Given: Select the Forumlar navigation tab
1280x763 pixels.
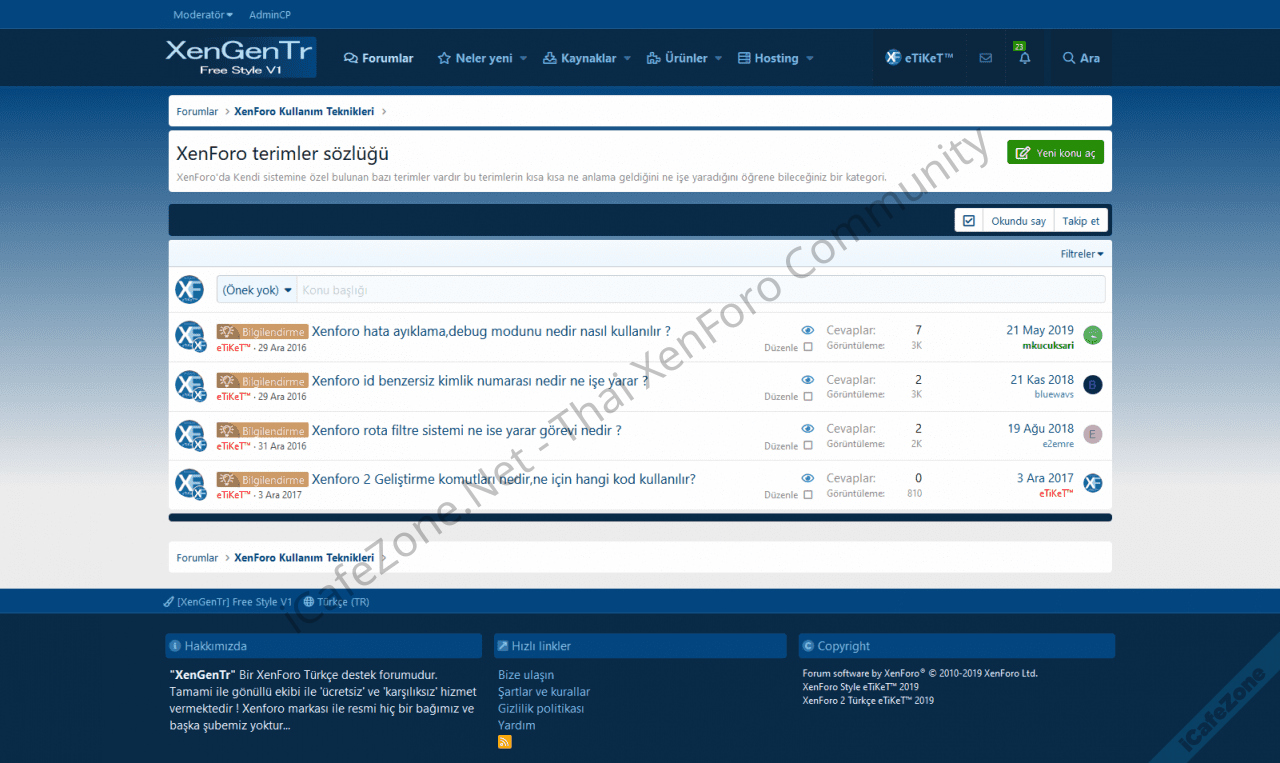Looking at the screenshot, I should coord(378,59).
